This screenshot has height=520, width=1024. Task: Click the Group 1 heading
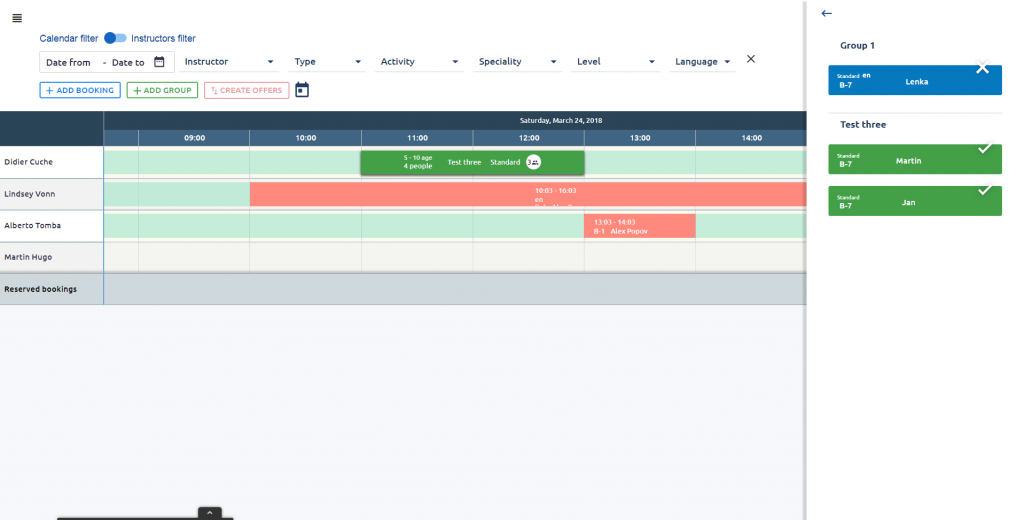click(857, 45)
